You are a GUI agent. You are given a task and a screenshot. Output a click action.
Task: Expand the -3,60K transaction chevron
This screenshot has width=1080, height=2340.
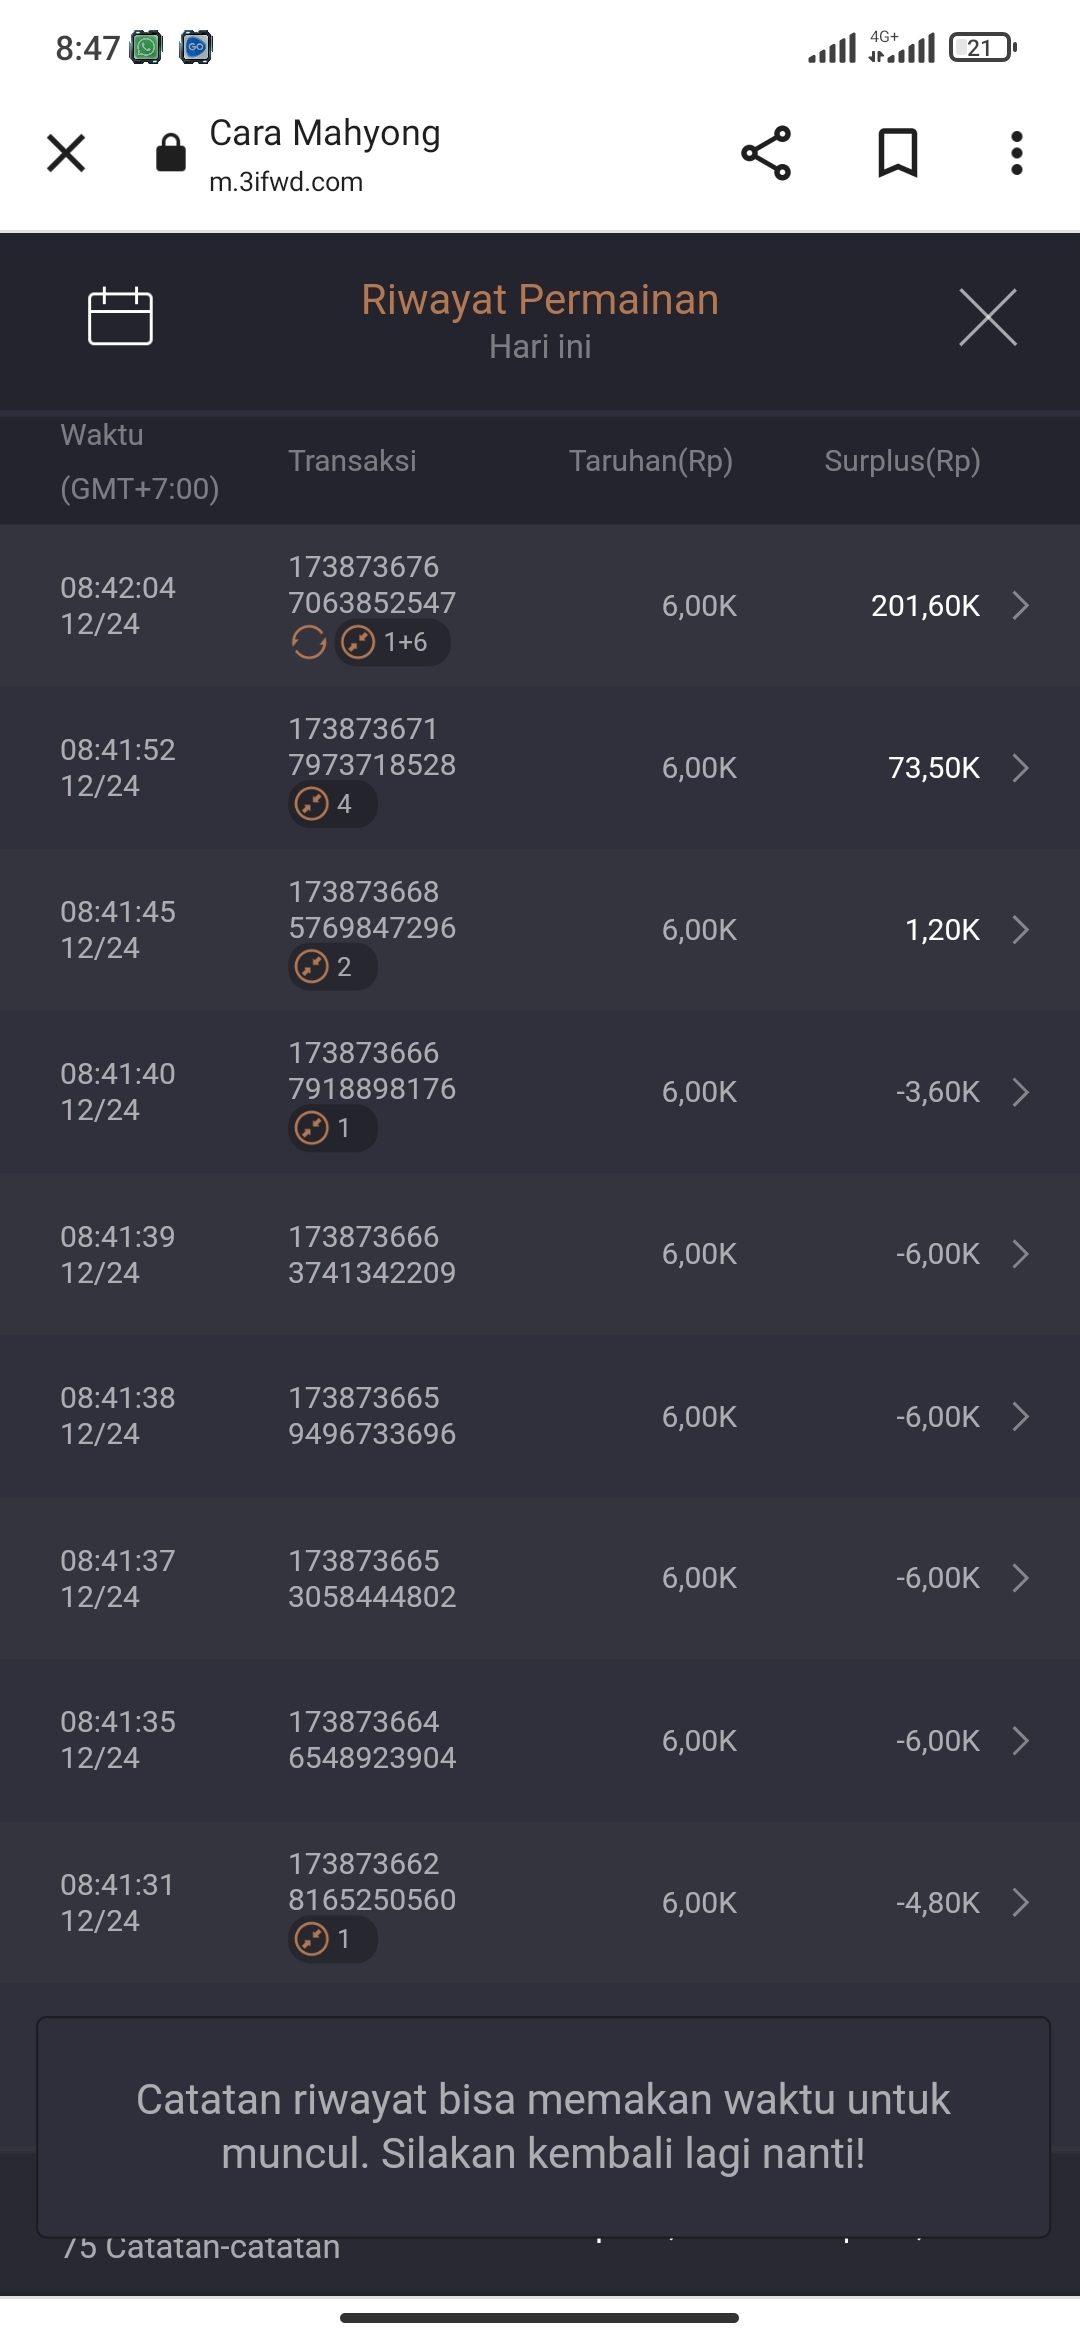pyautogui.click(x=1020, y=1092)
